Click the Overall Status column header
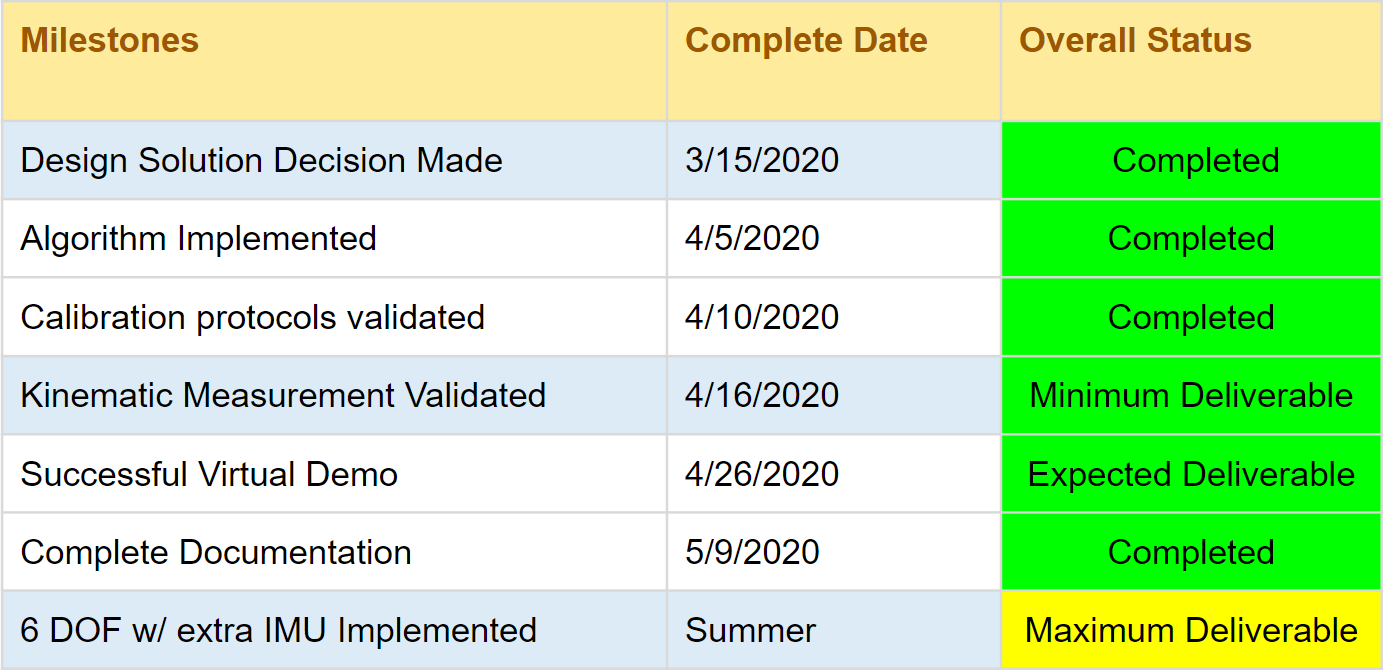 [1135, 42]
